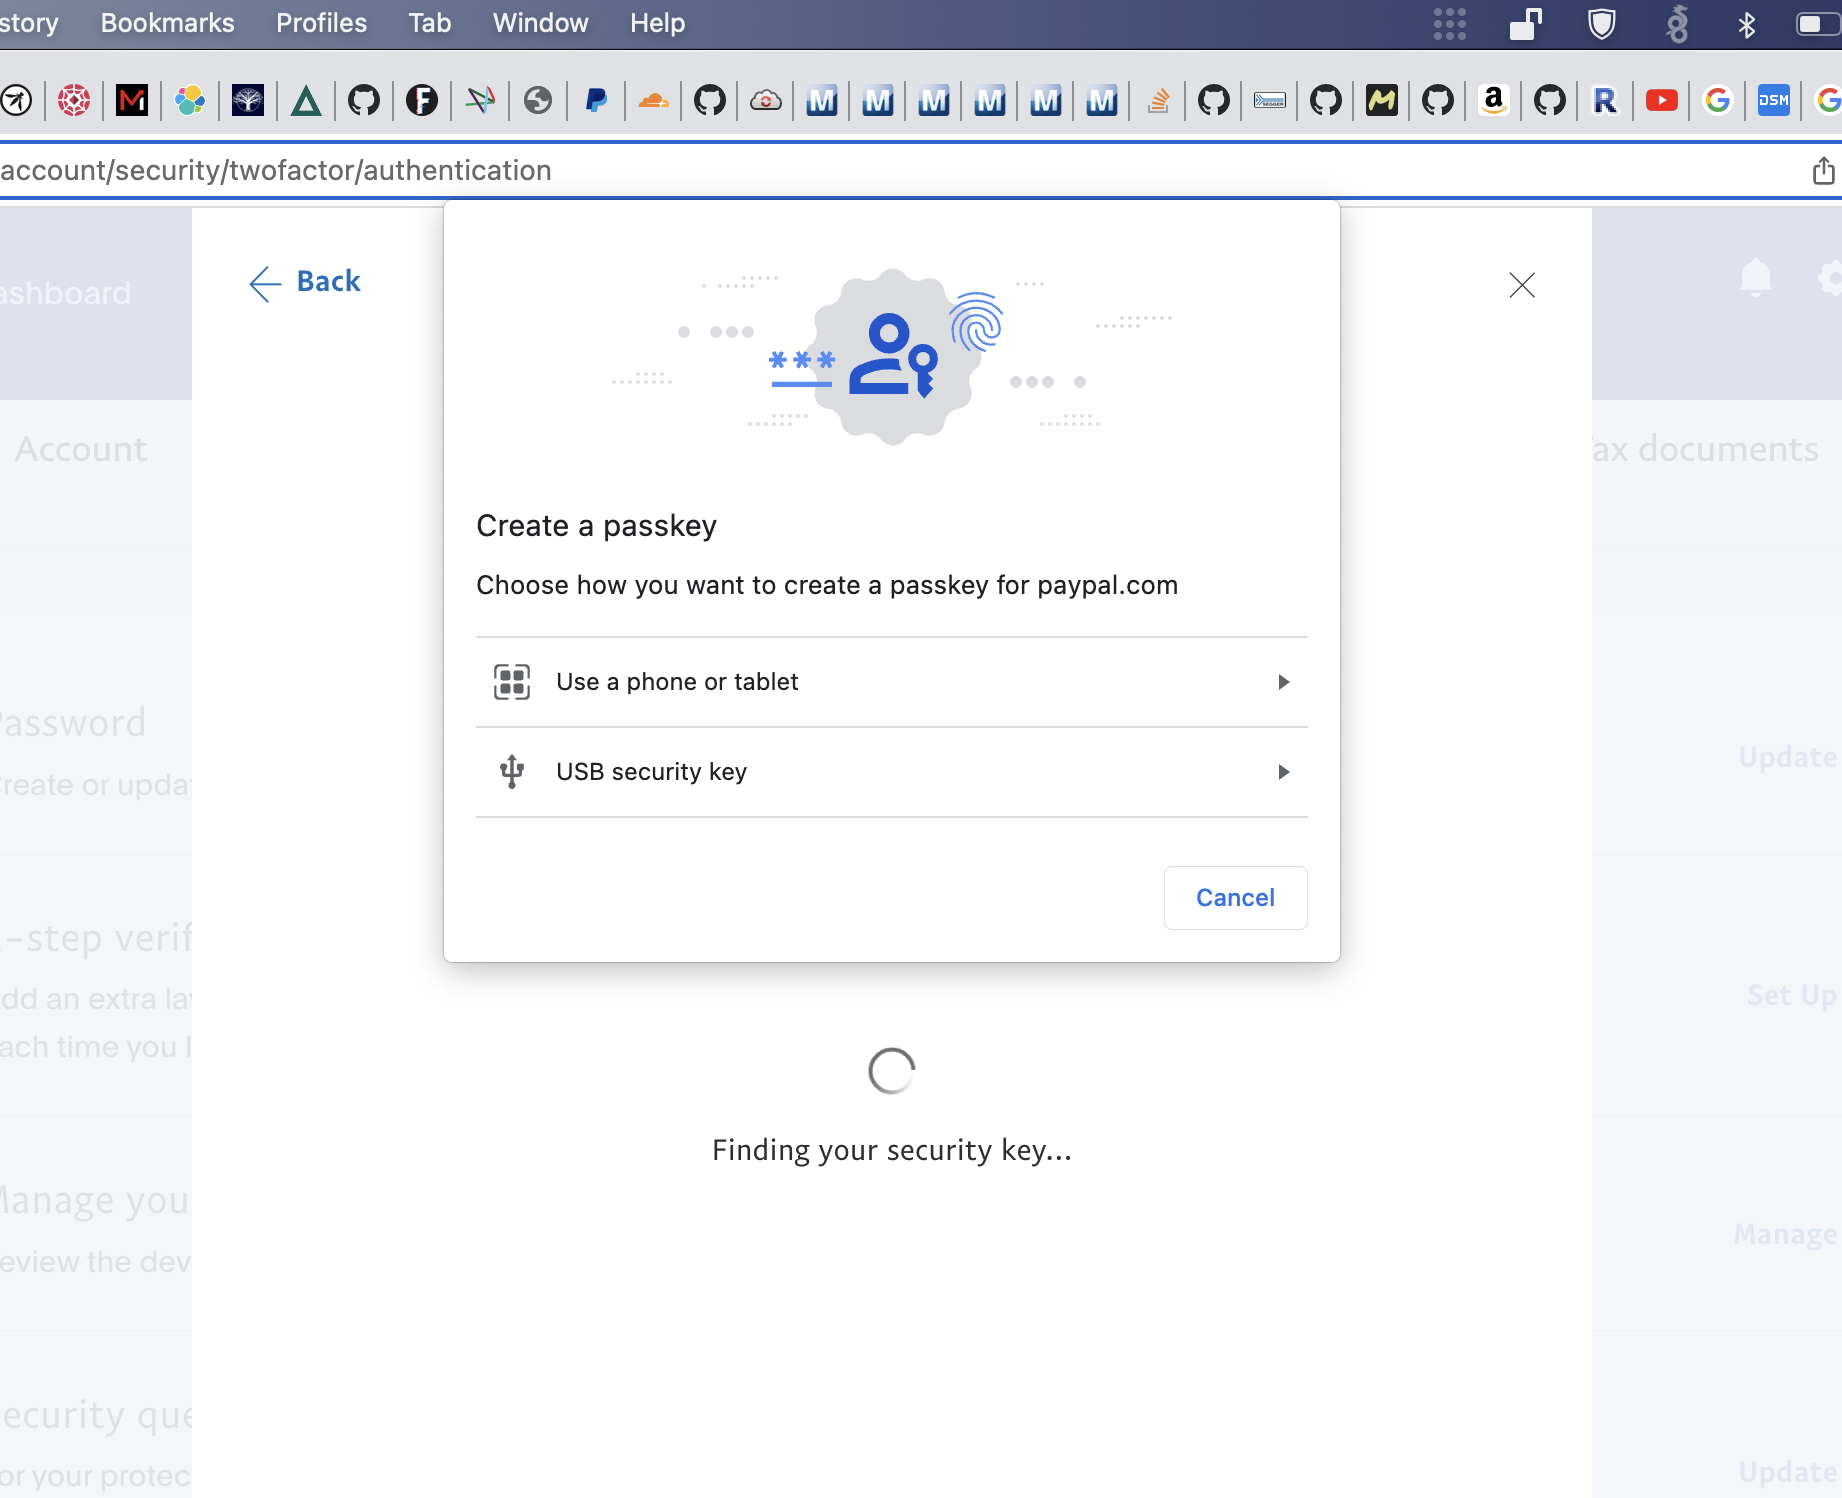Image resolution: width=1842 pixels, height=1498 pixels.
Task: Open the Help menu
Action: click(657, 23)
